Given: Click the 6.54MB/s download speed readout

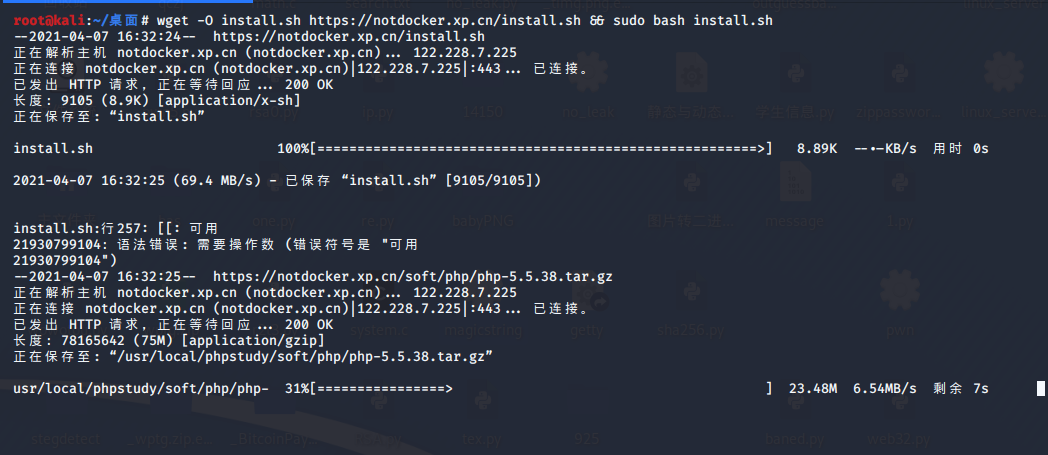Looking at the screenshot, I should (884, 388).
